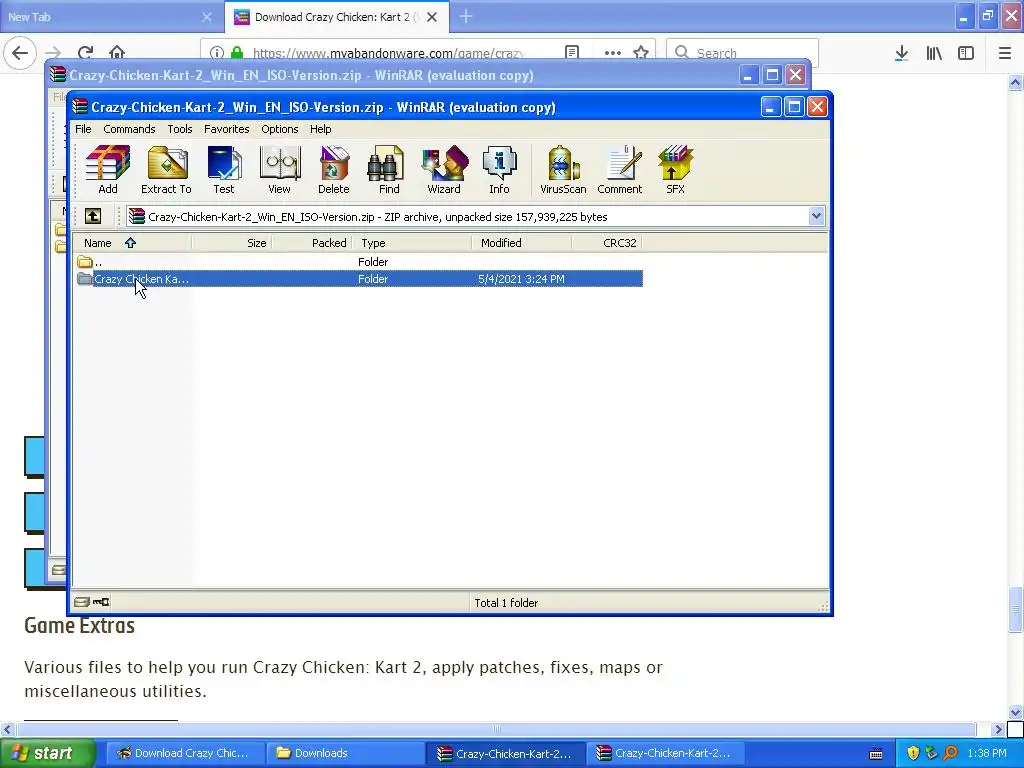Bookmark page with the star icon
The width and height of the screenshot is (1024, 768).
pos(641,53)
